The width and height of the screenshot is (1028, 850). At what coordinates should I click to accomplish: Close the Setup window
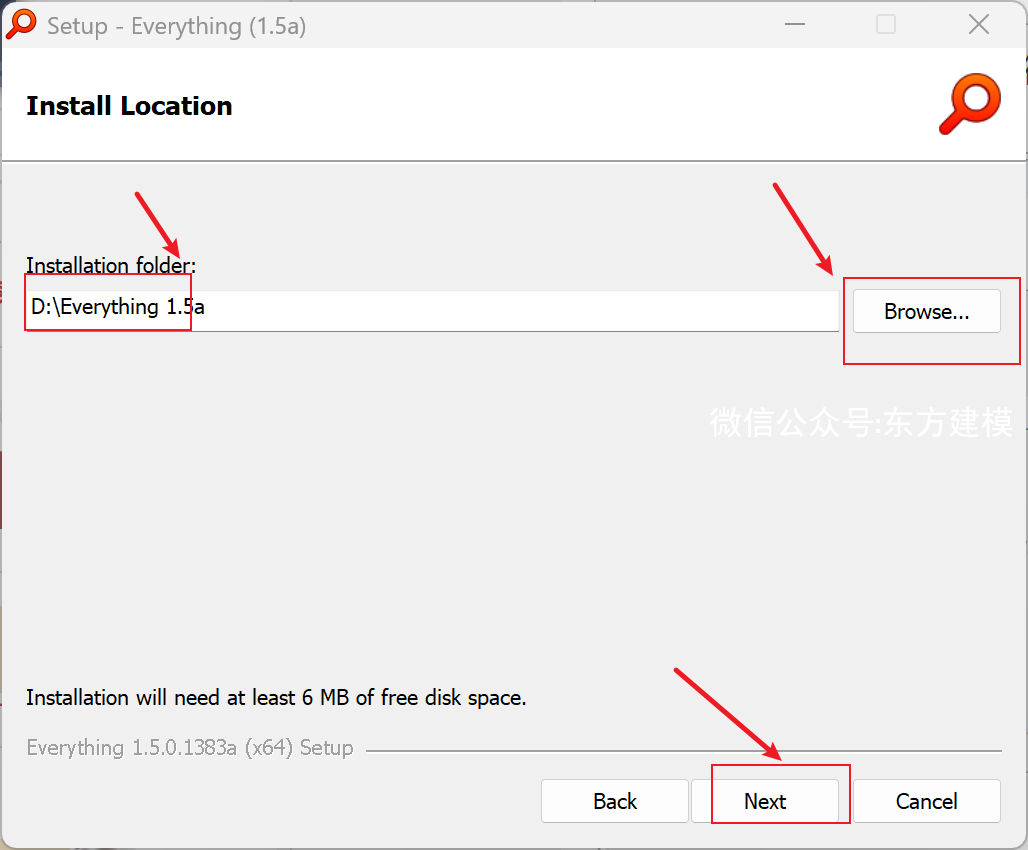coord(979,25)
